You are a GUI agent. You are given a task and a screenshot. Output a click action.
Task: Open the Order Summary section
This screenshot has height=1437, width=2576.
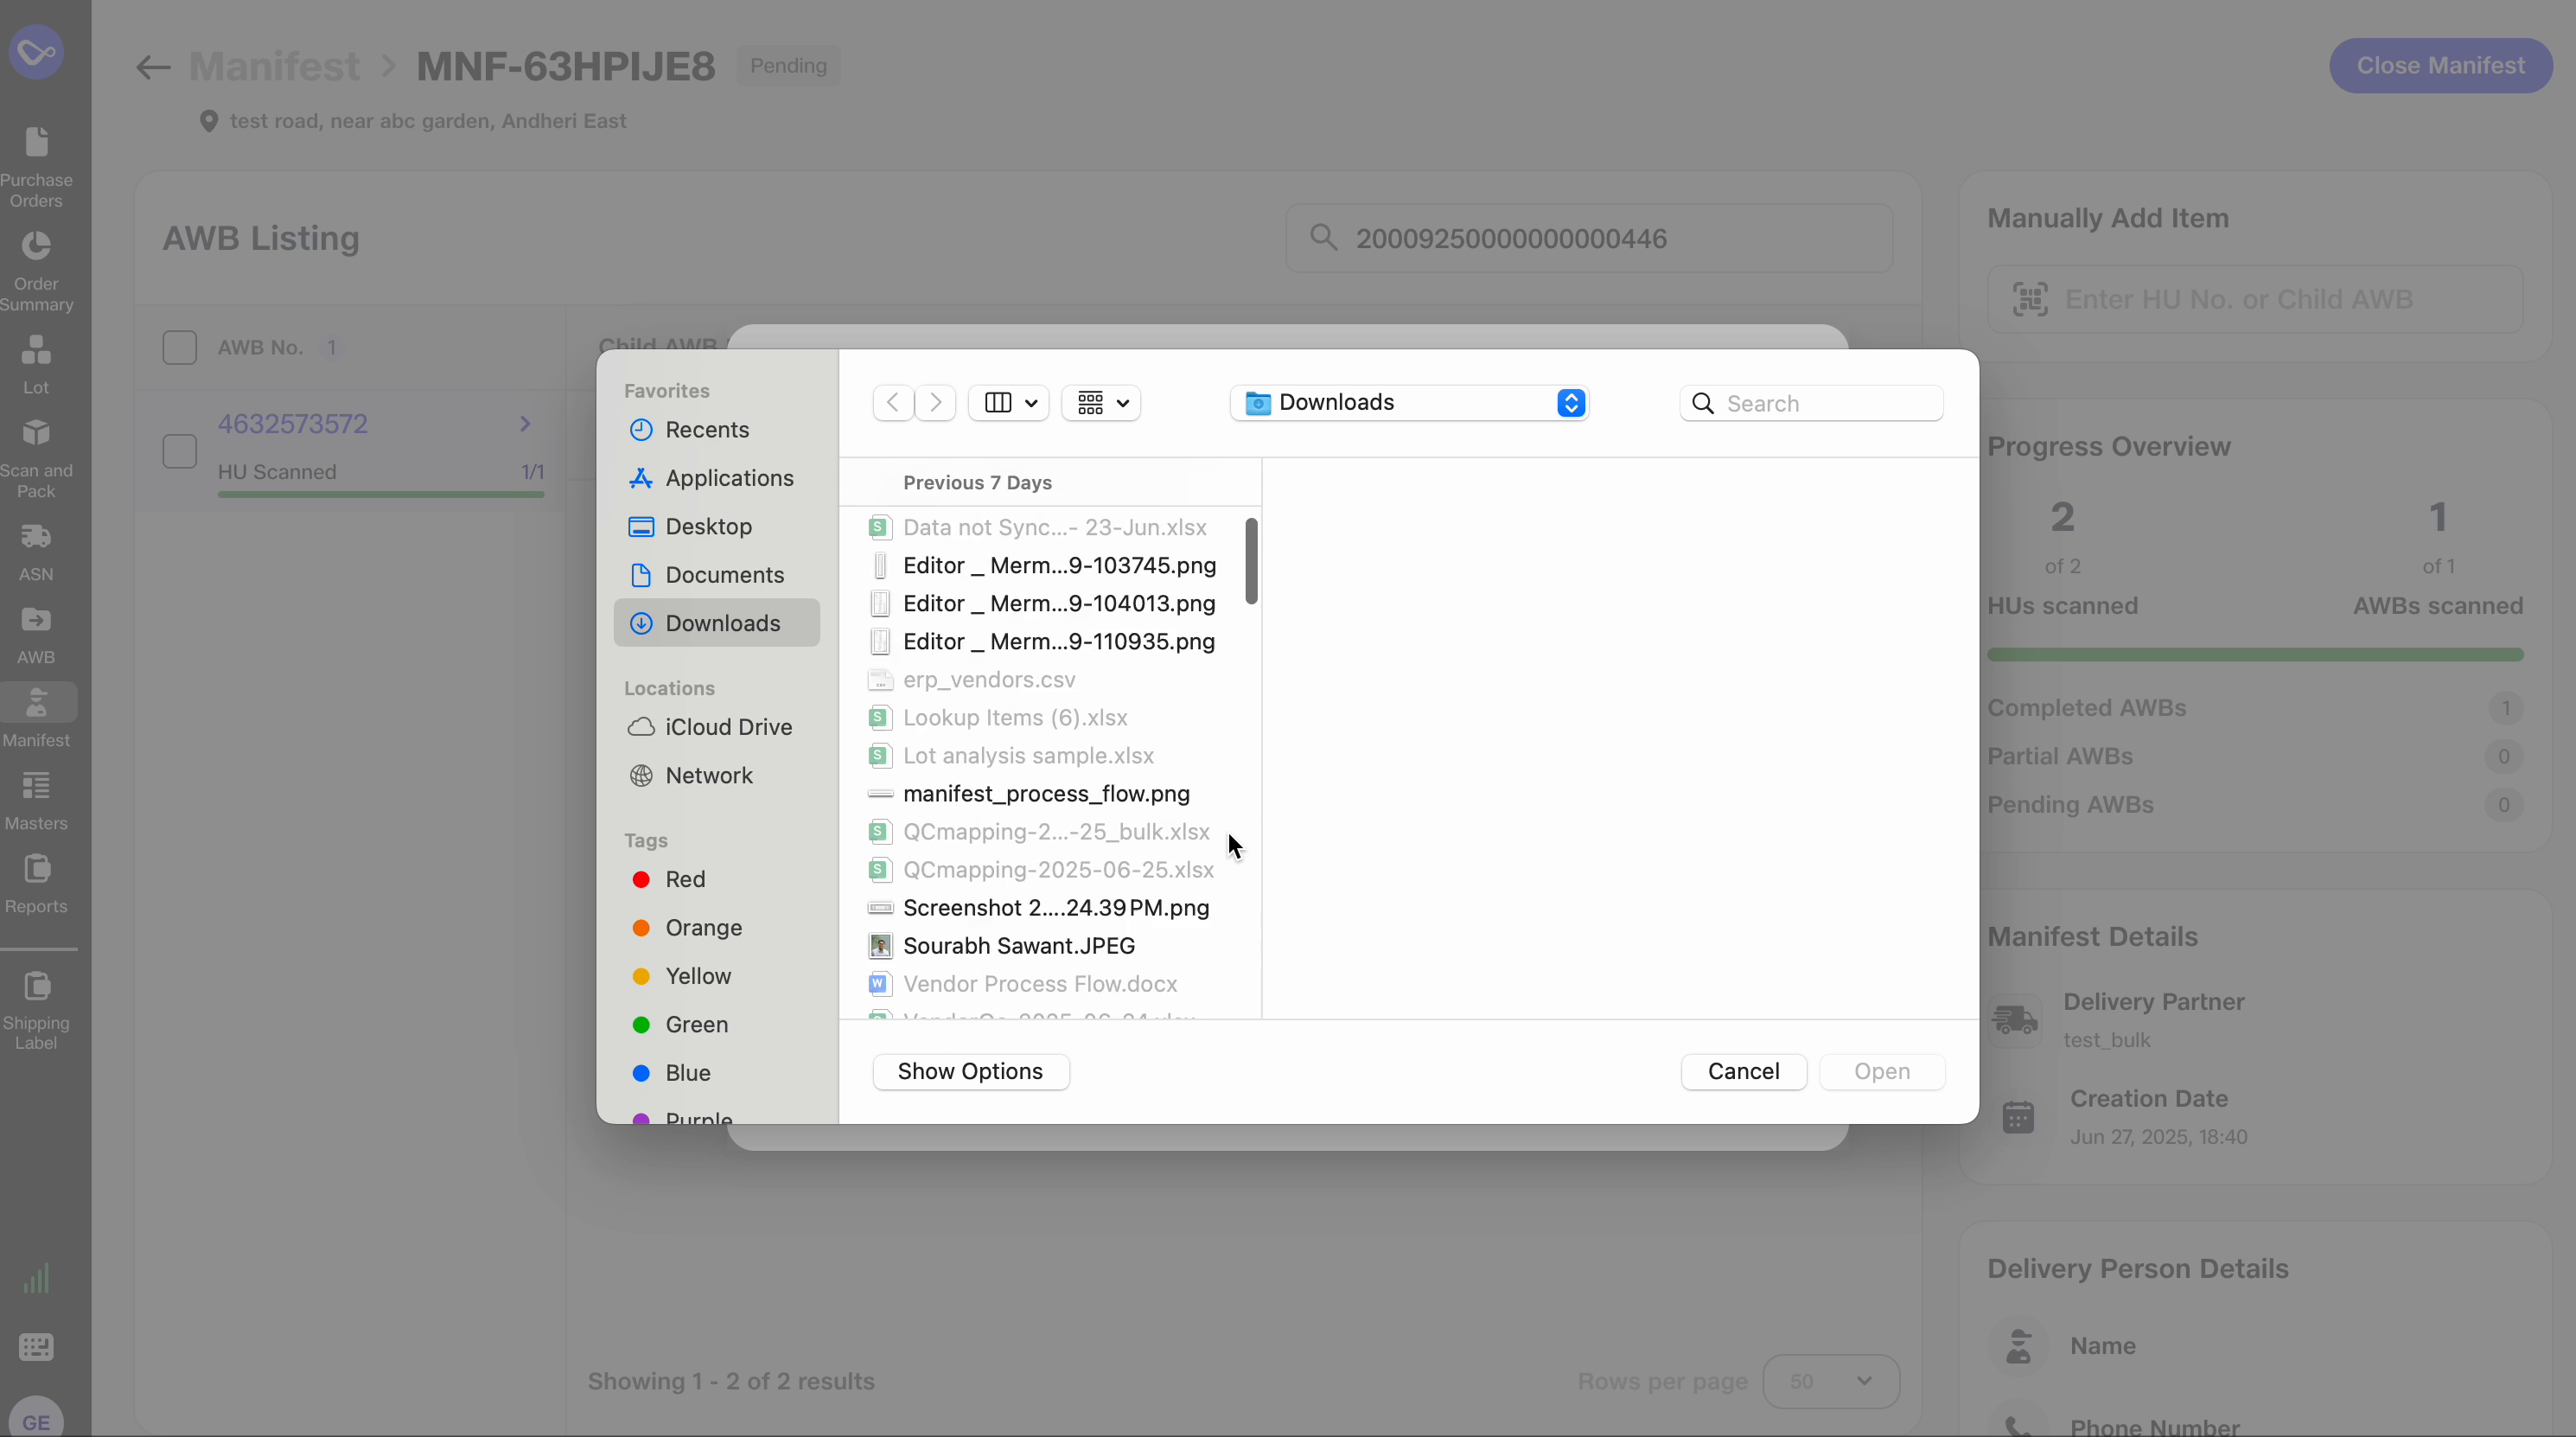pos(36,268)
